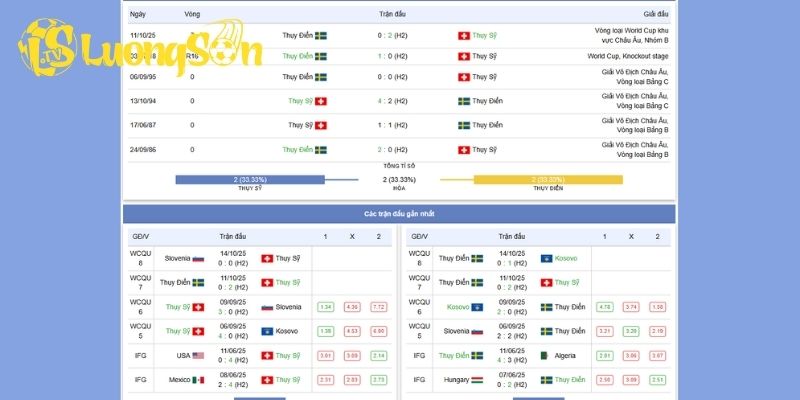Select the 1.34 home win odds
The width and height of the screenshot is (800, 400).
325,307
